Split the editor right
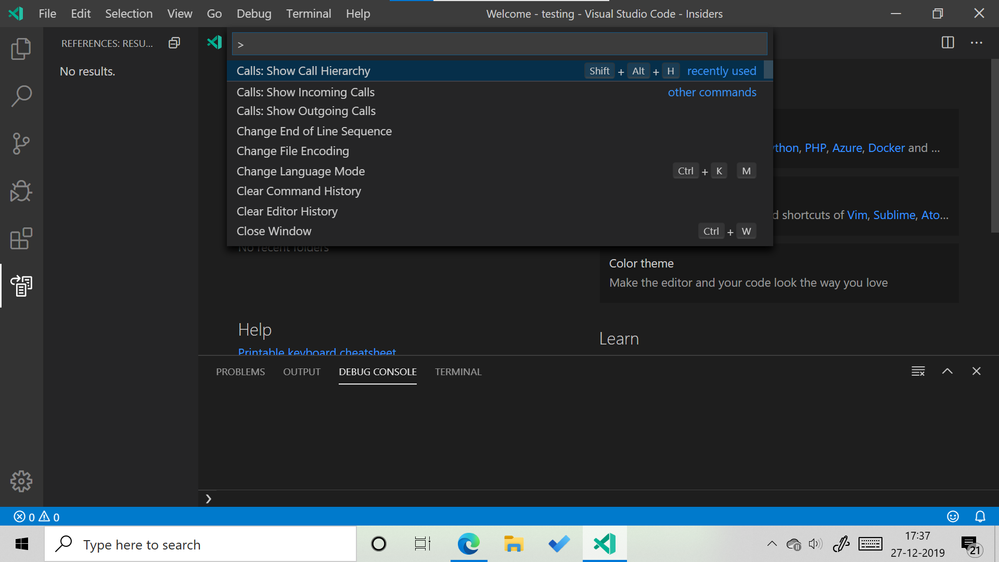The image size is (999, 562). point(947,43)
